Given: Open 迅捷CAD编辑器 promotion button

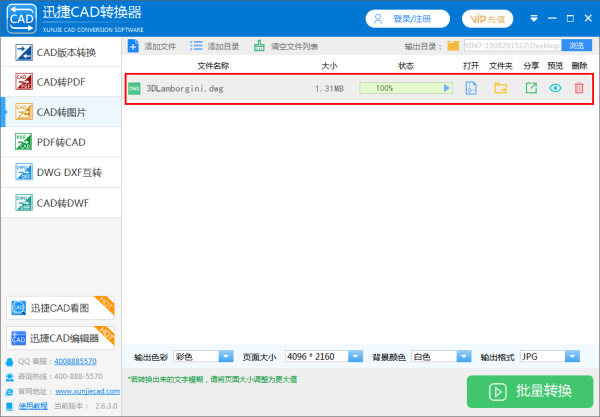Looking at the screenshot, I should point(60,338).
